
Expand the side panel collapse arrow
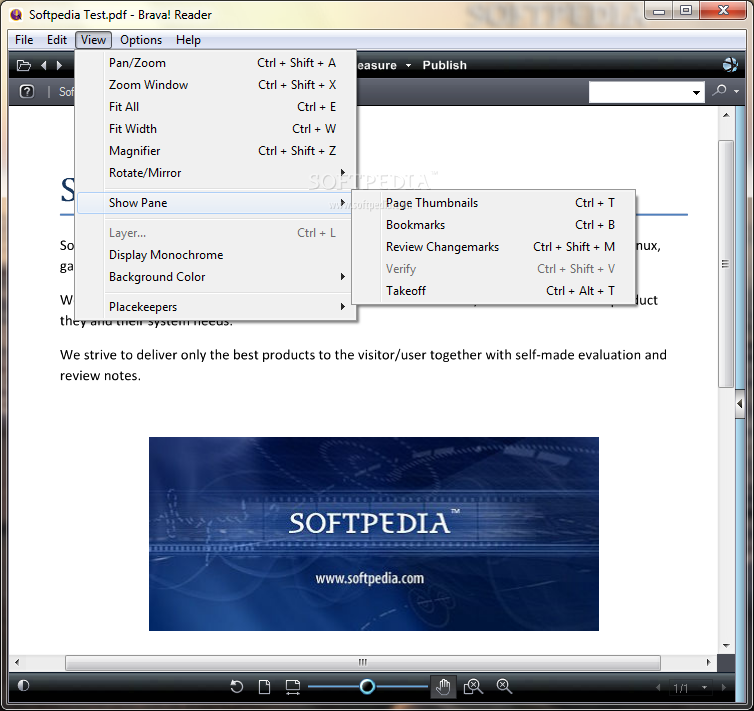pos(740,404)
